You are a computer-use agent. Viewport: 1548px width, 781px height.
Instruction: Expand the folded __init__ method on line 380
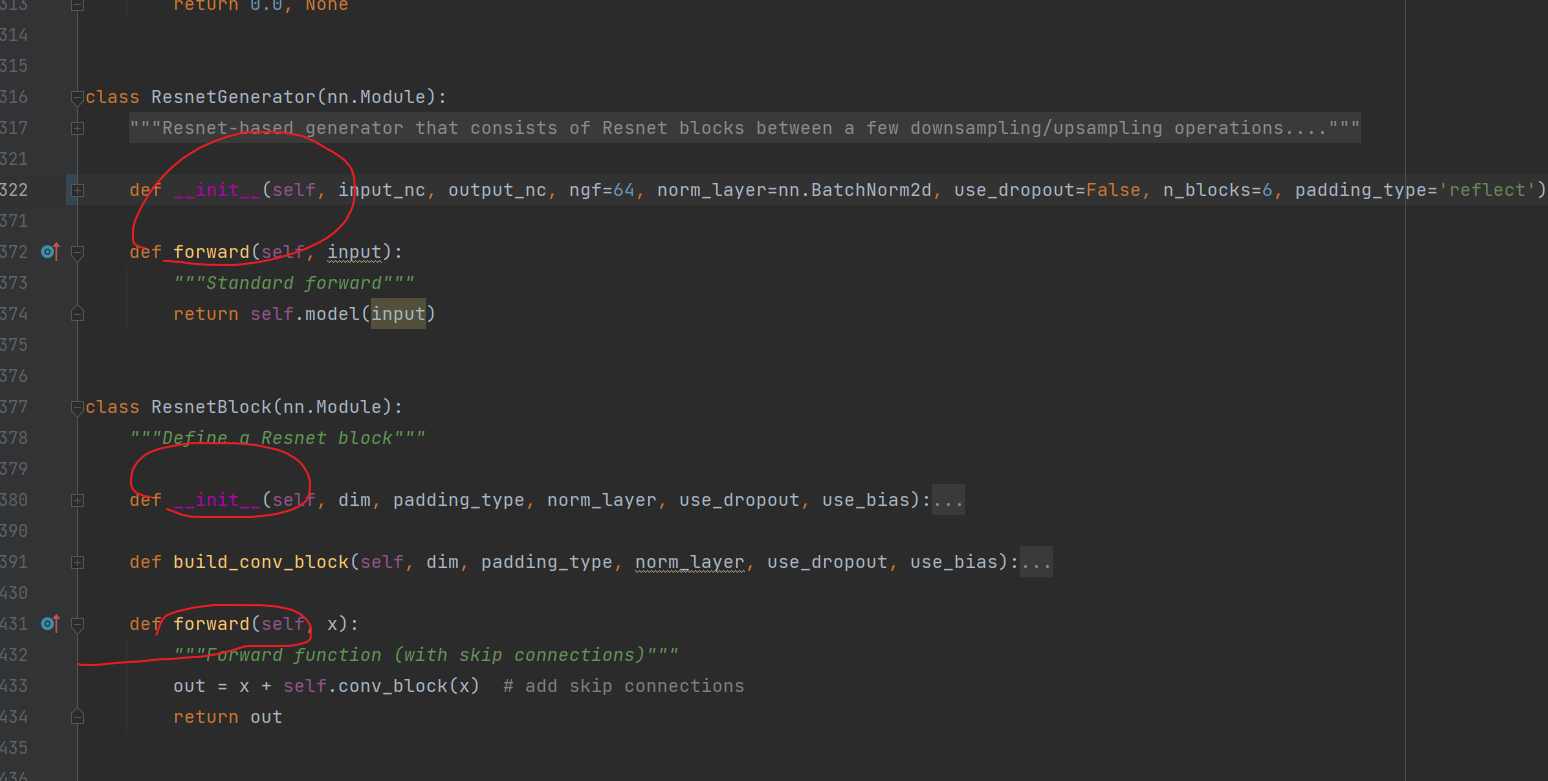tap(77, 500)
